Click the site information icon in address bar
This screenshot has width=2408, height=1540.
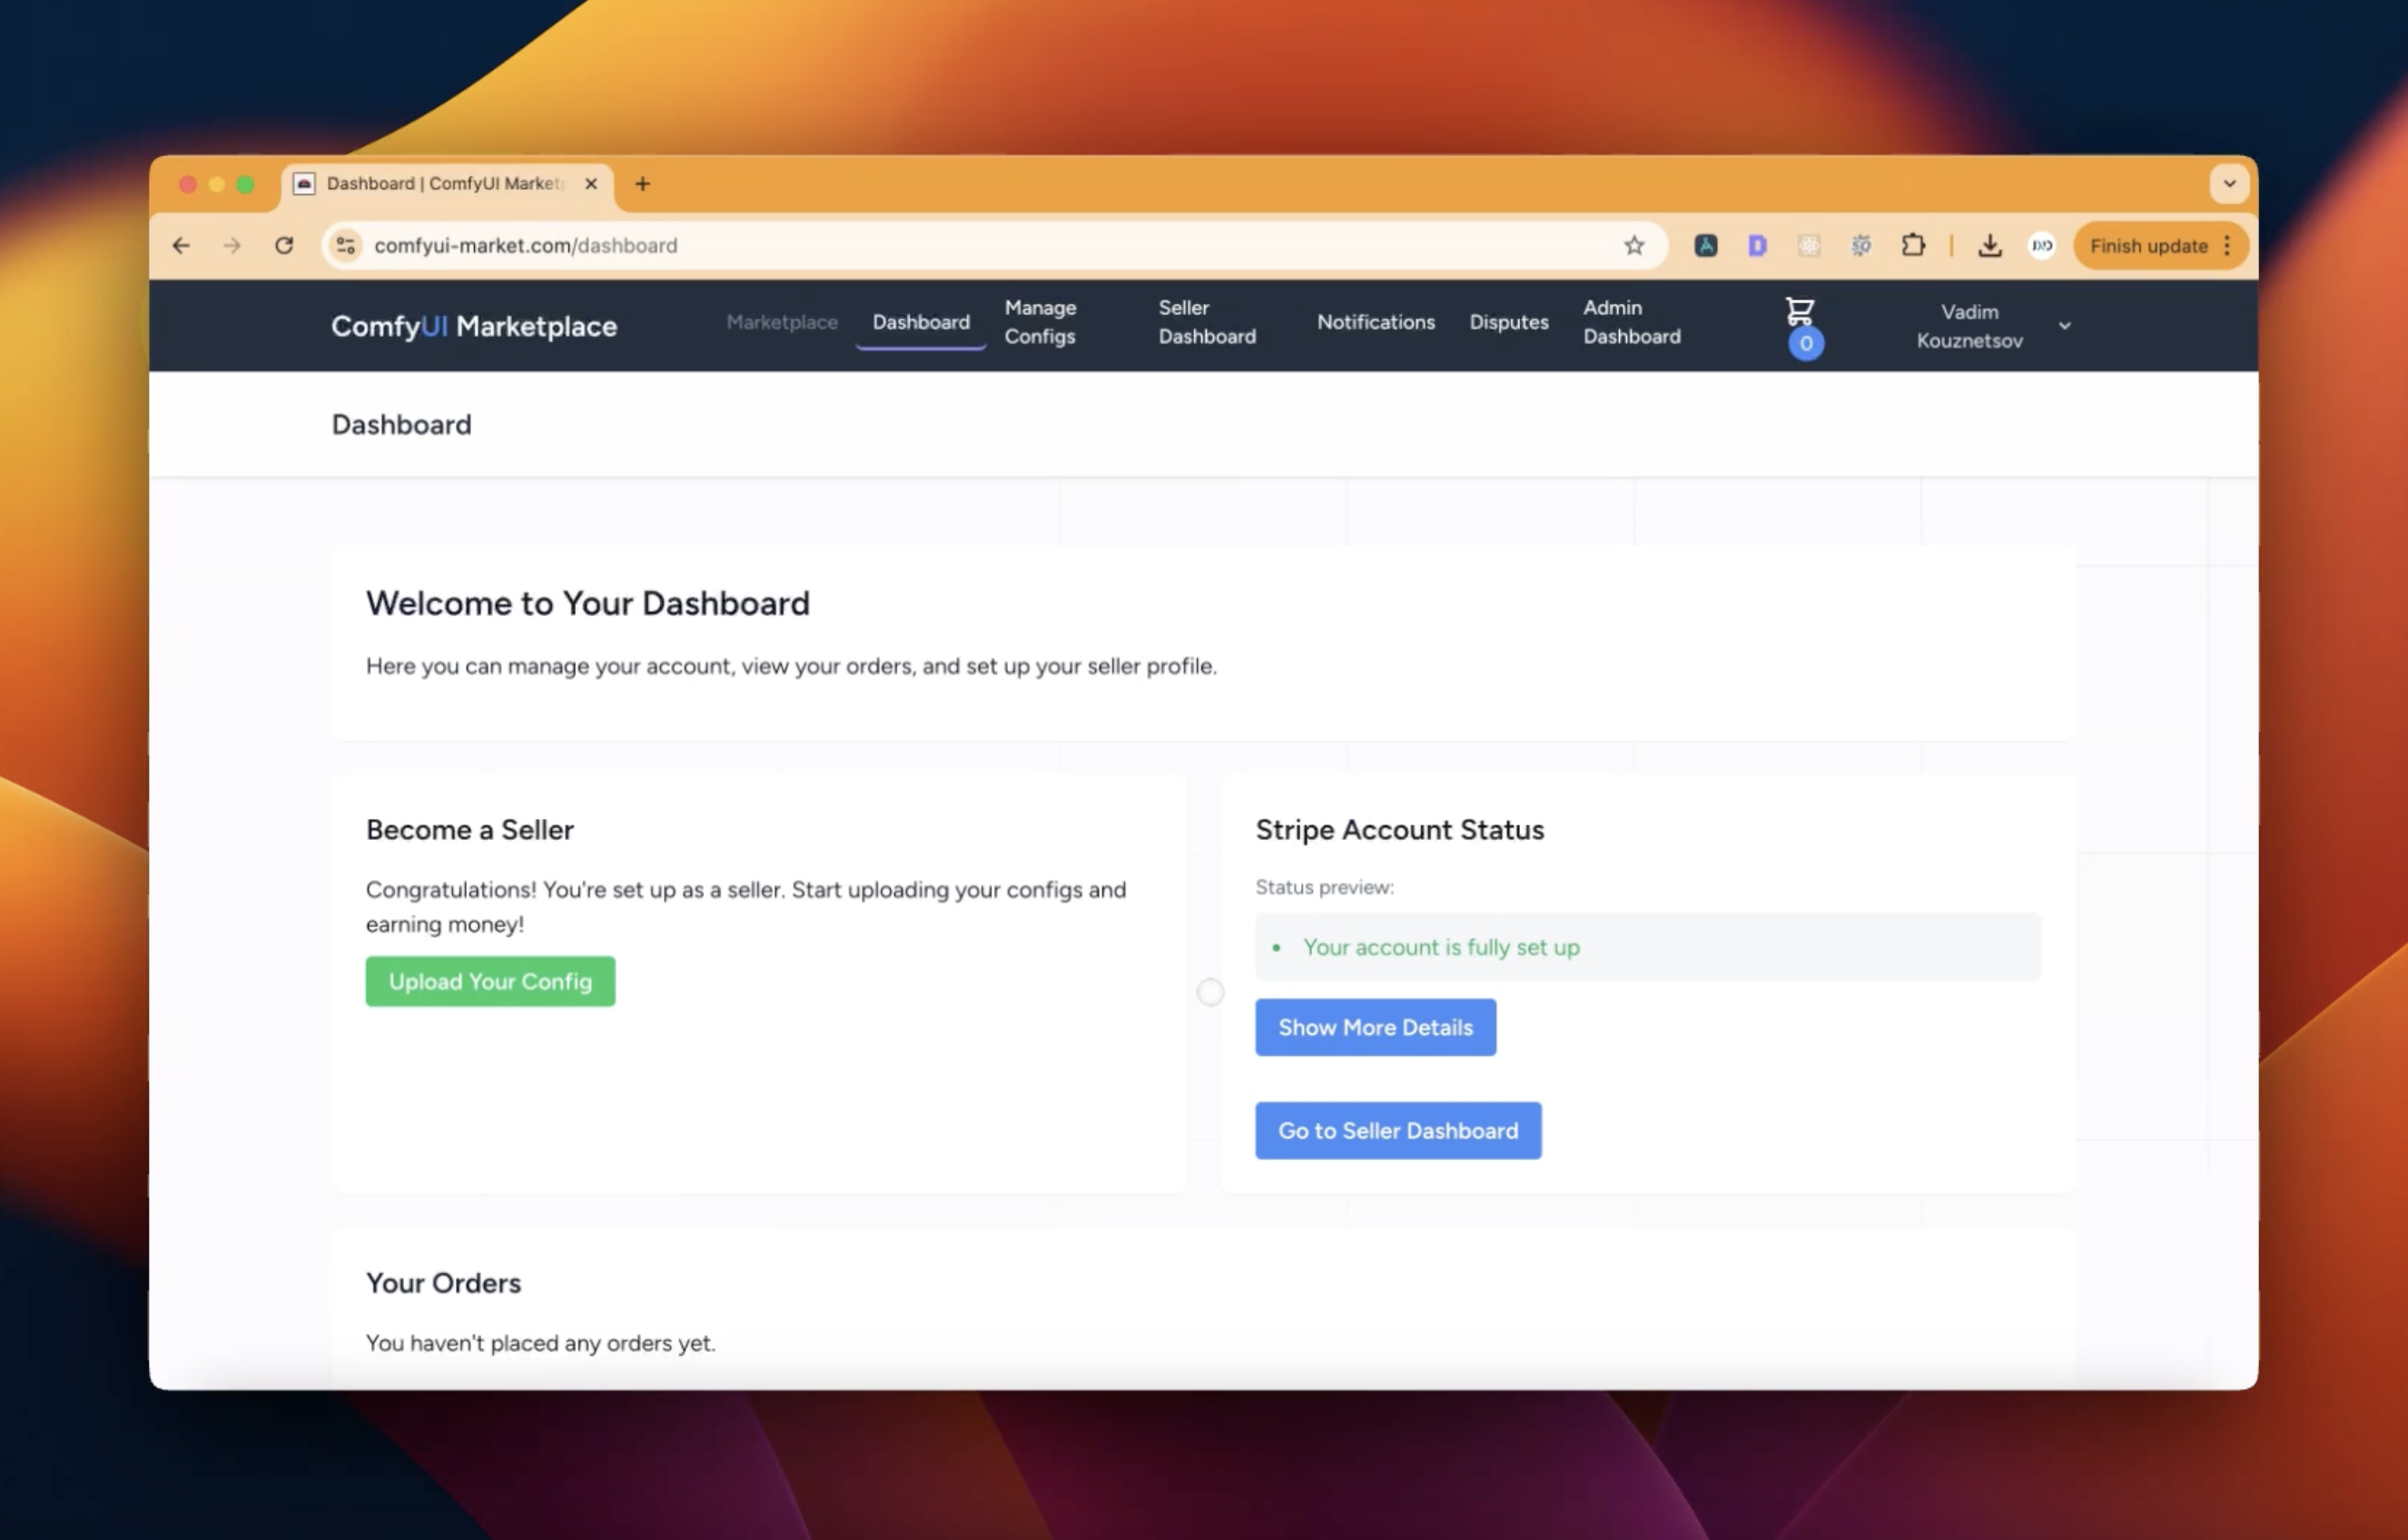point(346,246)
